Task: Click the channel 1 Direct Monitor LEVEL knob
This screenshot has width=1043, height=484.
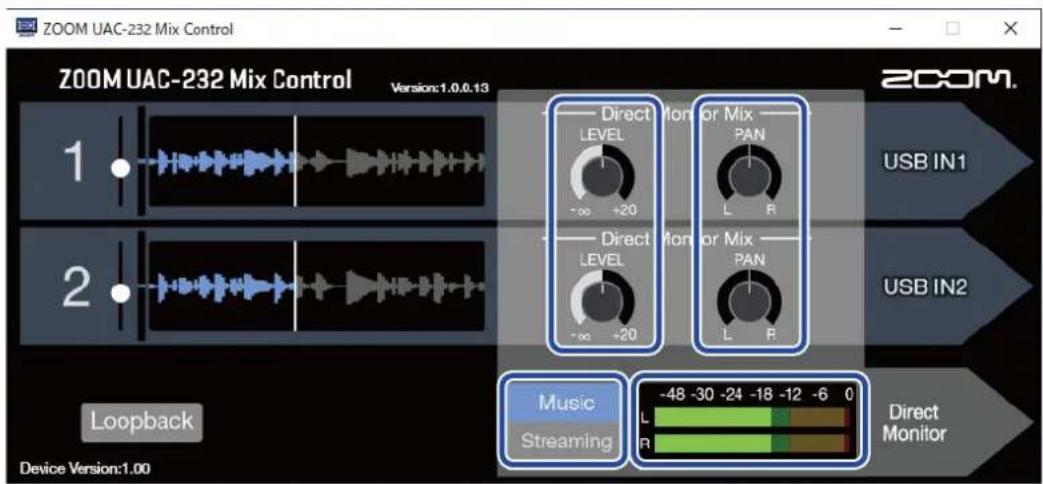Action: coord(603,178)
